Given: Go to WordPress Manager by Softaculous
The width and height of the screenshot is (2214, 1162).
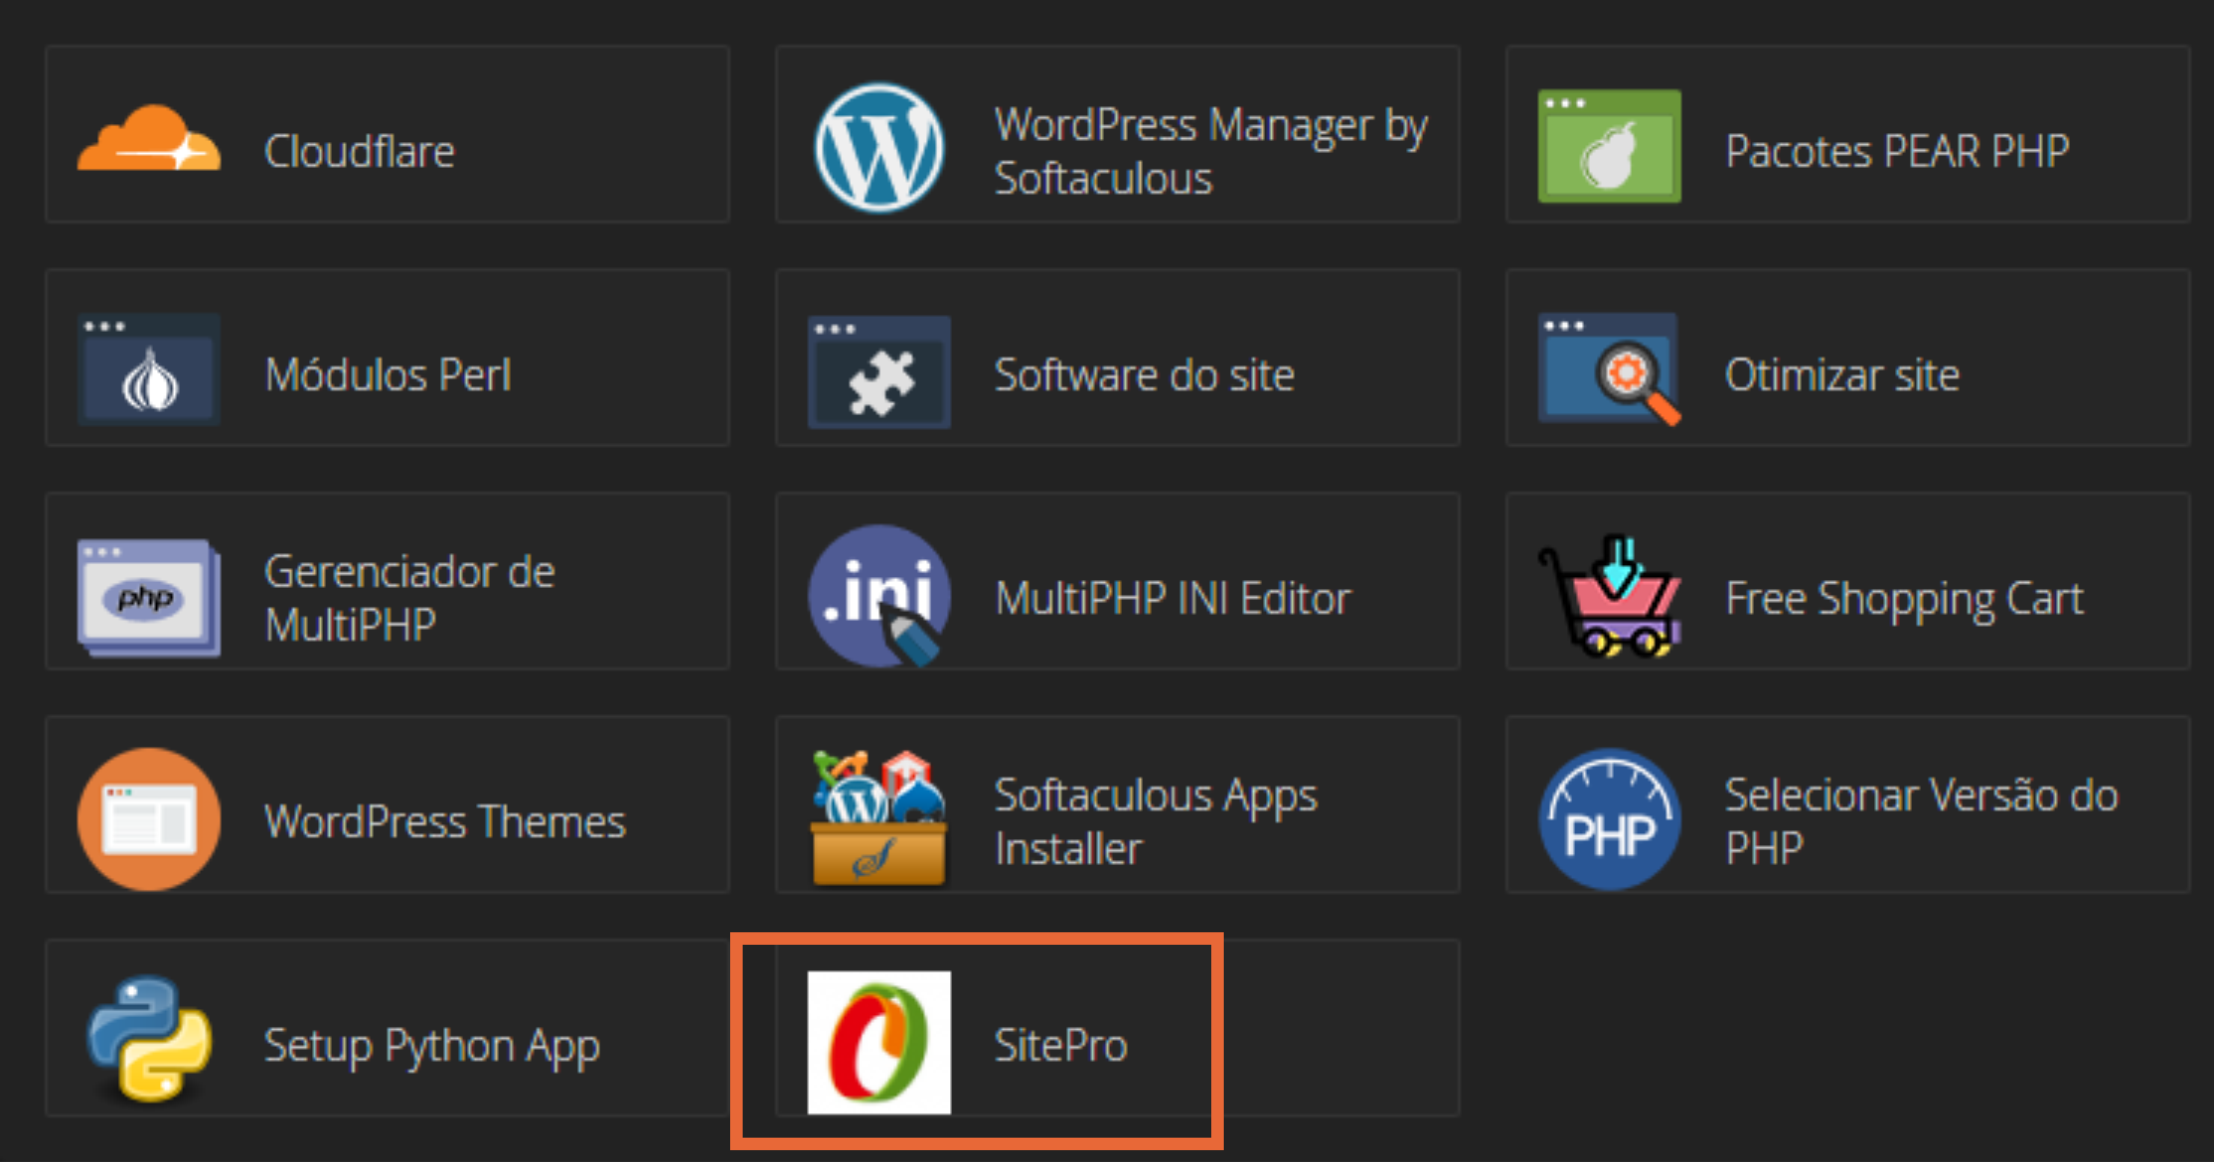Looking at the screenshot, I should [x=1211, y=152].
